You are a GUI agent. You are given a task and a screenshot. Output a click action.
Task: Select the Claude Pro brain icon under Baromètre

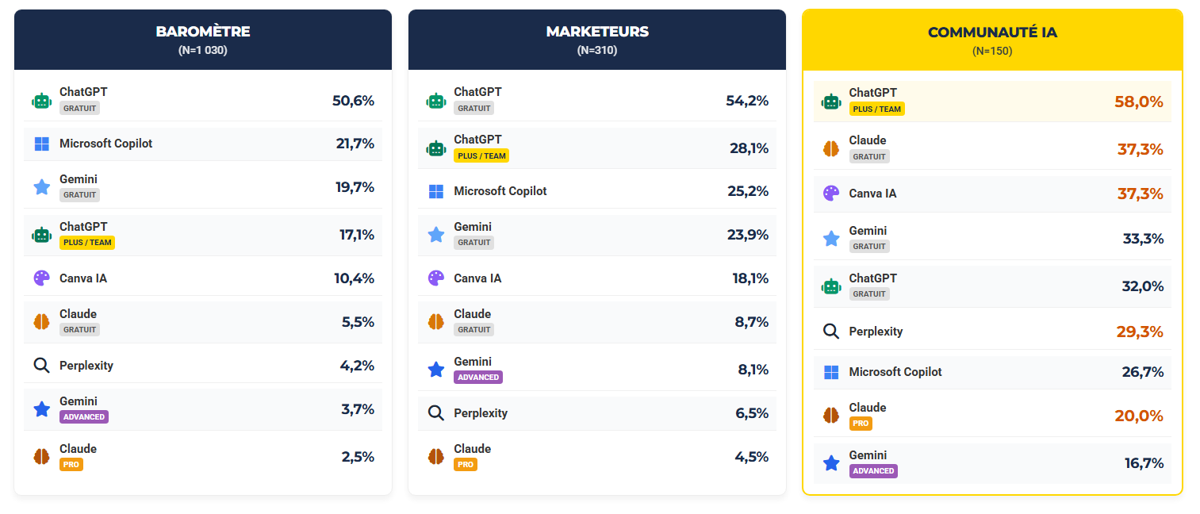click(x=41, y=457)
